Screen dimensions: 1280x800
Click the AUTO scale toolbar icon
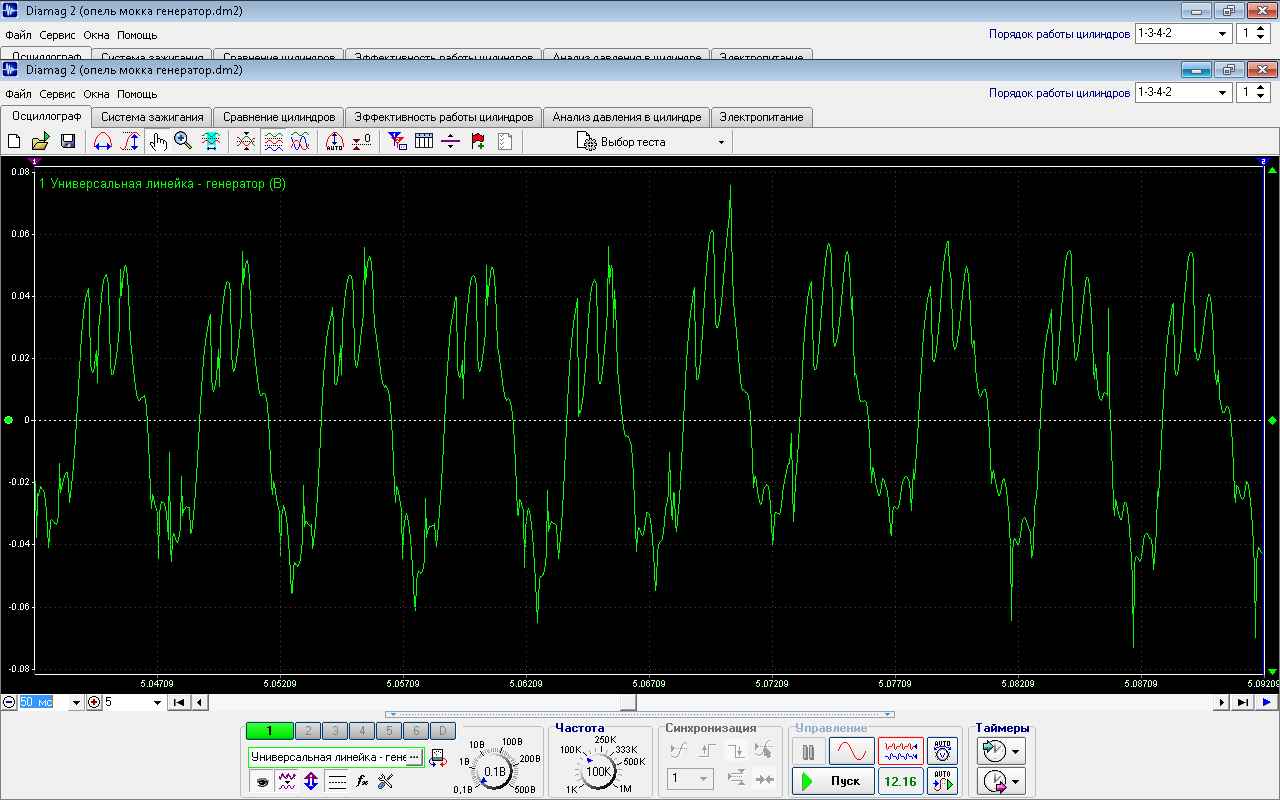[335, 142]
